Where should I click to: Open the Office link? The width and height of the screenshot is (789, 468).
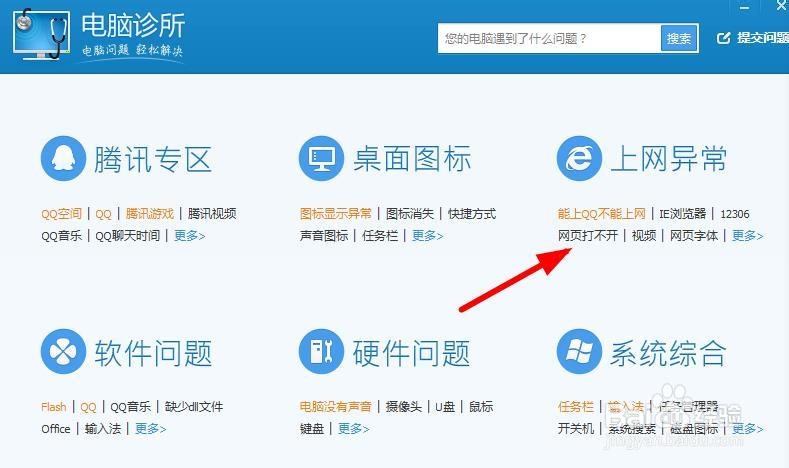click(56, 429)
